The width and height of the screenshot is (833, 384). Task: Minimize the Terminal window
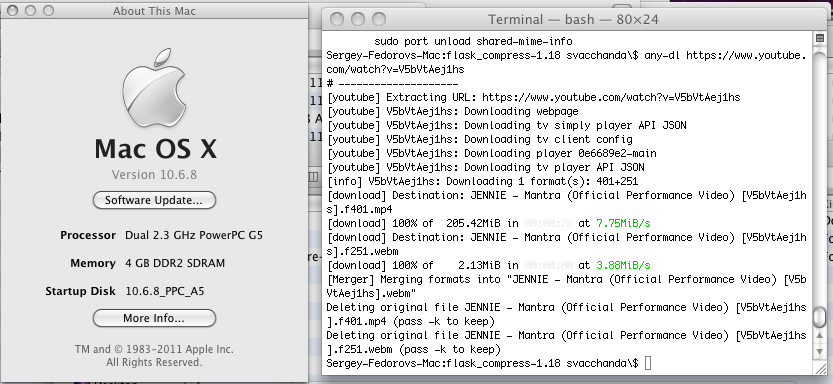point(358,19)
